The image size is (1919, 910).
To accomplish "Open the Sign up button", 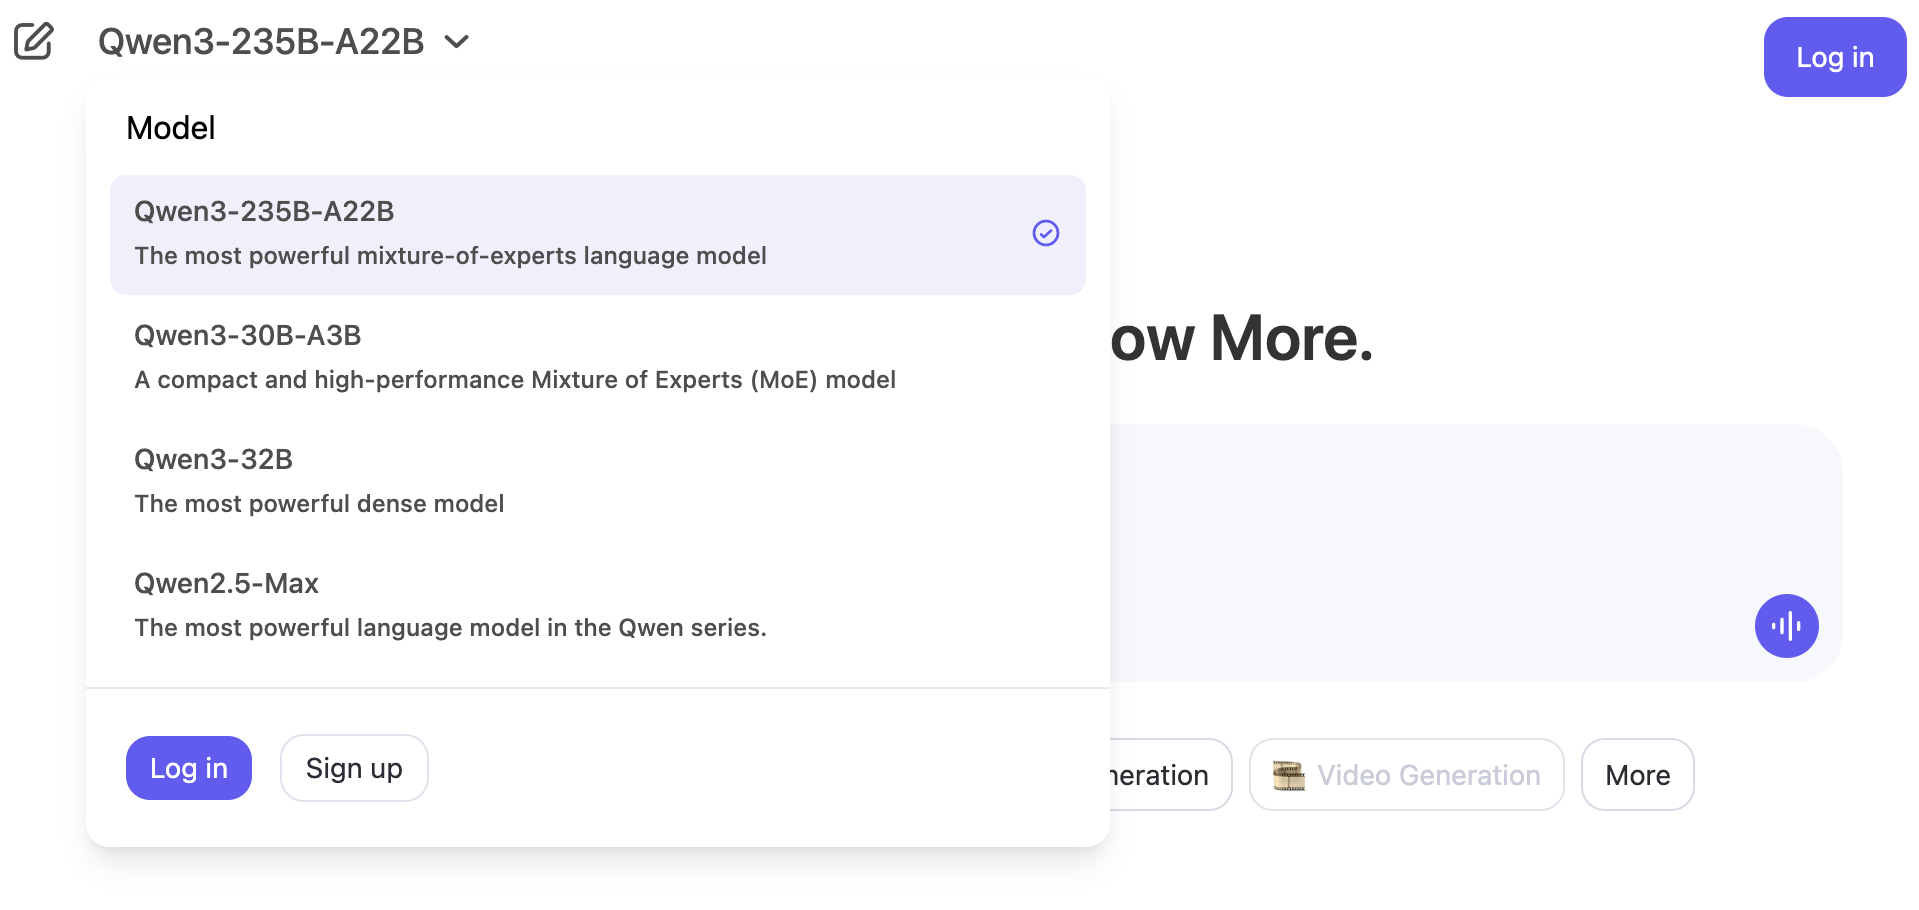I will pyautogui.click(x=354, y=768).
